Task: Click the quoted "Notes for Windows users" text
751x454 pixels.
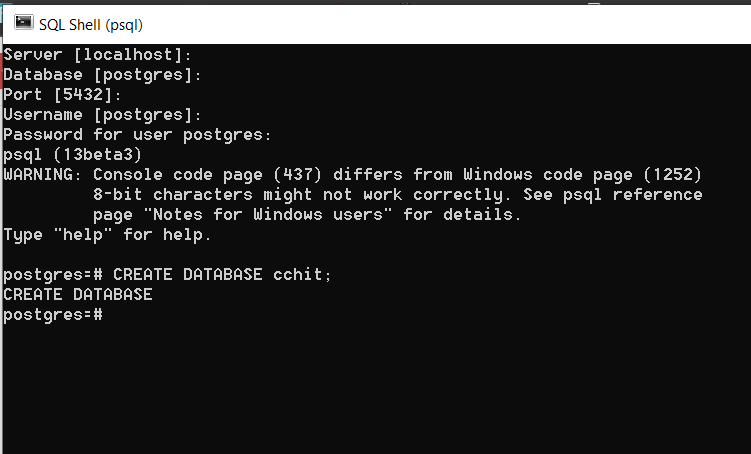Action: pyautogui.click(x=268, y=215)
